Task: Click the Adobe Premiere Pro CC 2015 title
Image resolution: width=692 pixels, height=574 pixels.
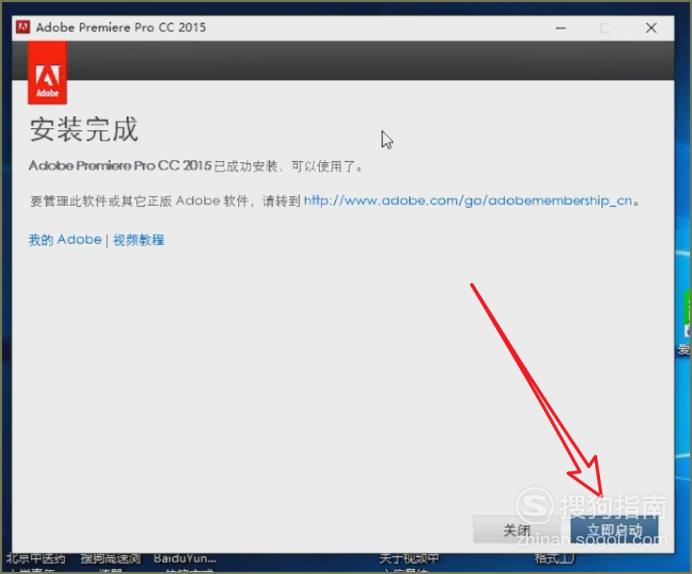Action: click(x=121, y=27)
